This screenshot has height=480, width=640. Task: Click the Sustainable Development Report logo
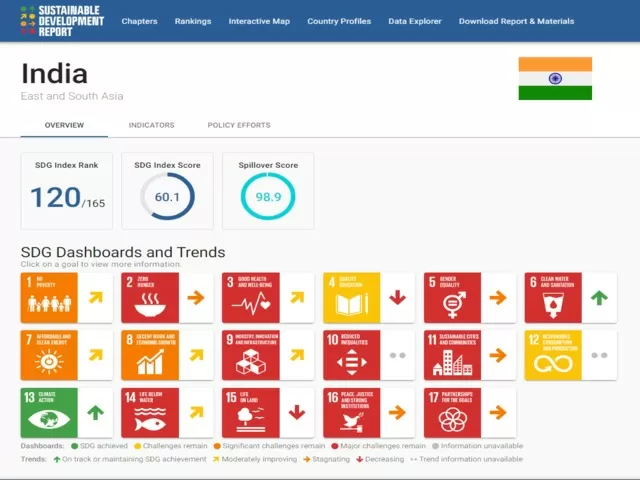click(62, 21)
